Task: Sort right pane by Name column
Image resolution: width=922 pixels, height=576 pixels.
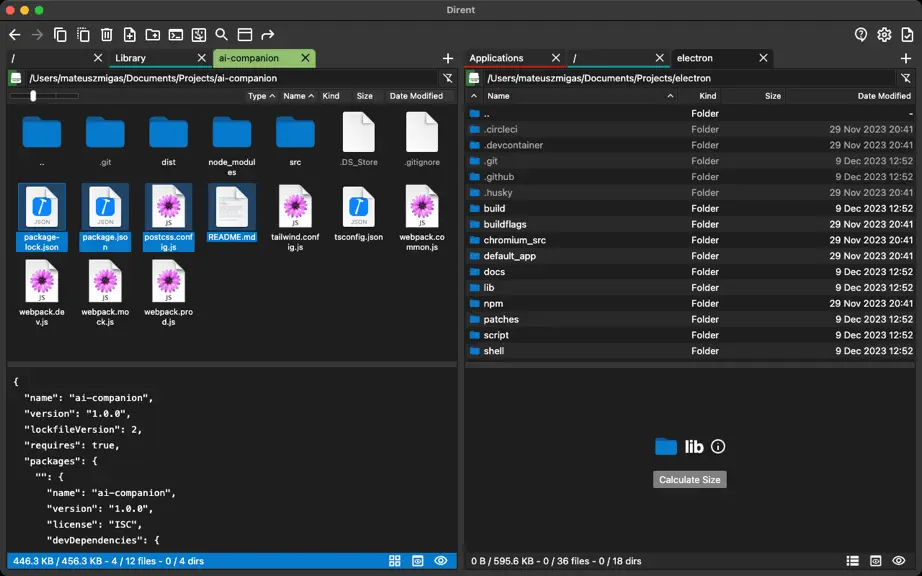Action: (580, 96)
